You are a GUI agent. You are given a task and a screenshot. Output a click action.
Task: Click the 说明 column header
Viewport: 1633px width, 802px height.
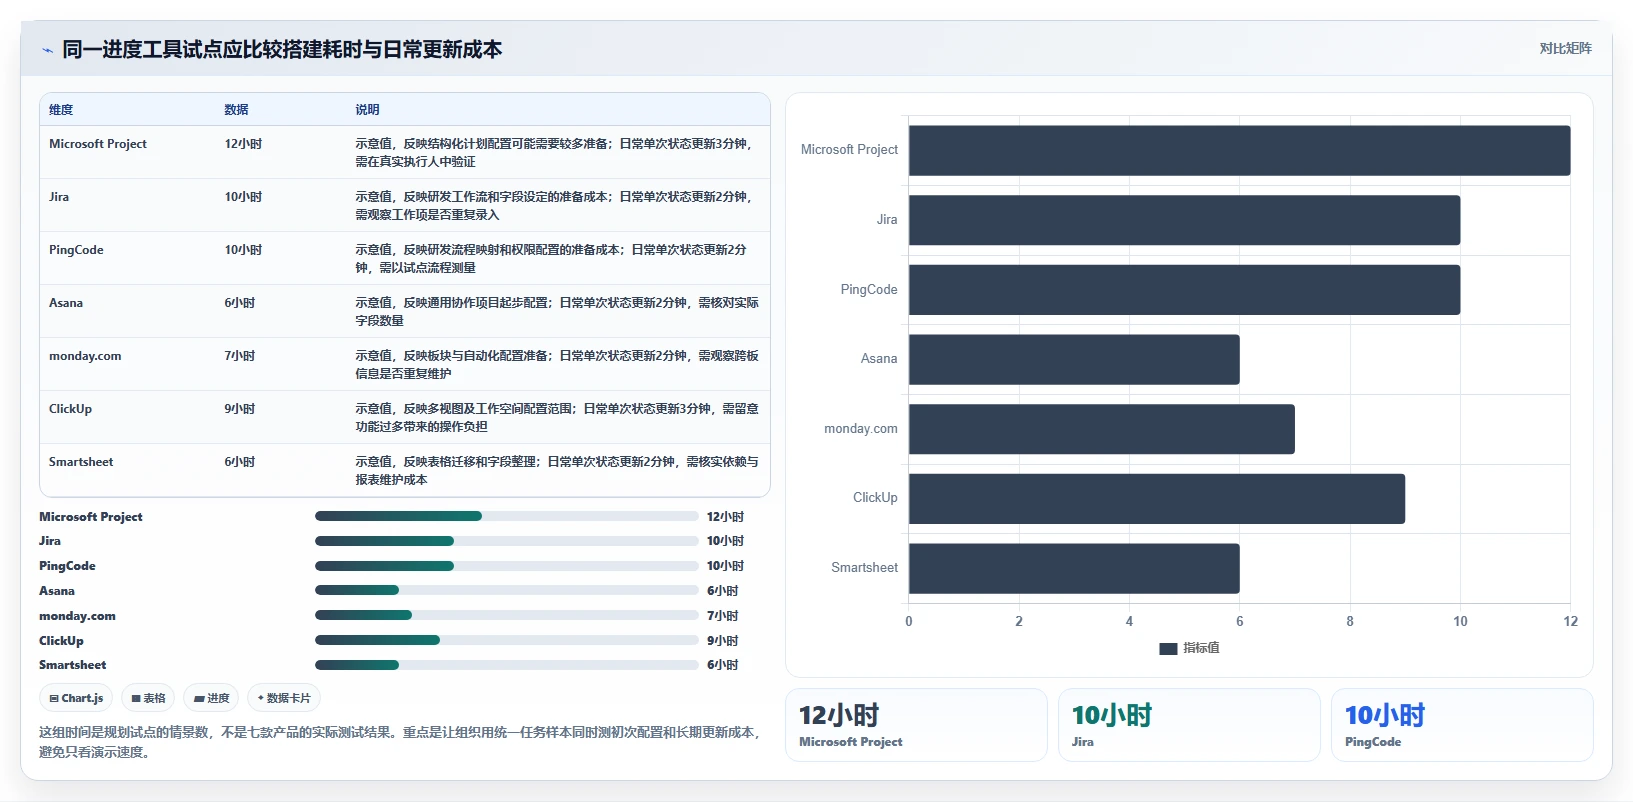pos(367,110)
